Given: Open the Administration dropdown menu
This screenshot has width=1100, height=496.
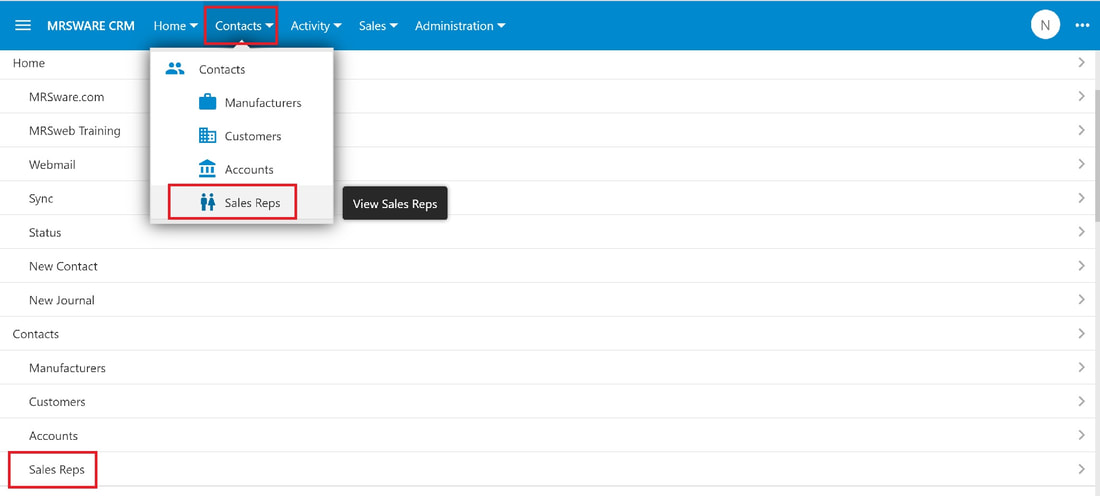Looking at the screenshot, I should point(460,25).
